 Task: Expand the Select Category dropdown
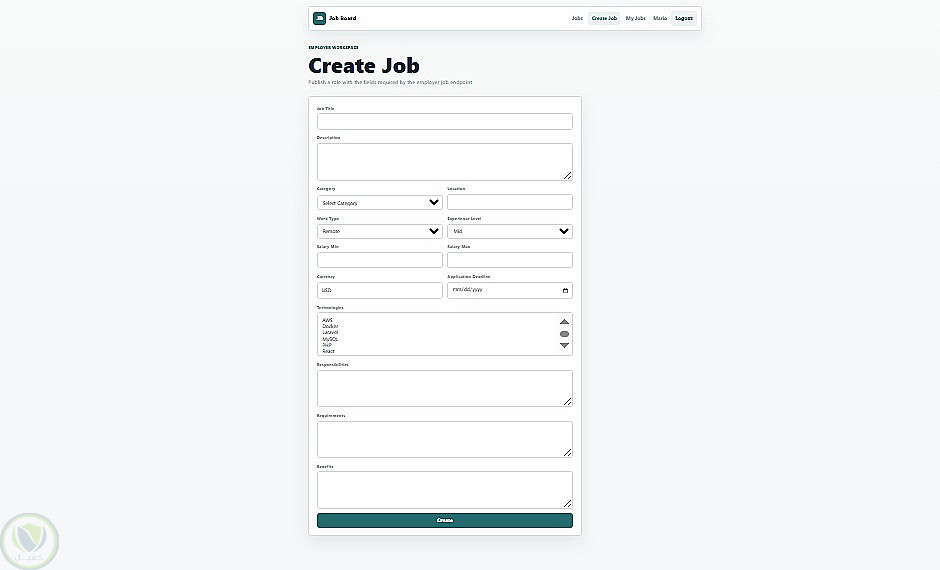[x=379, y=203]
